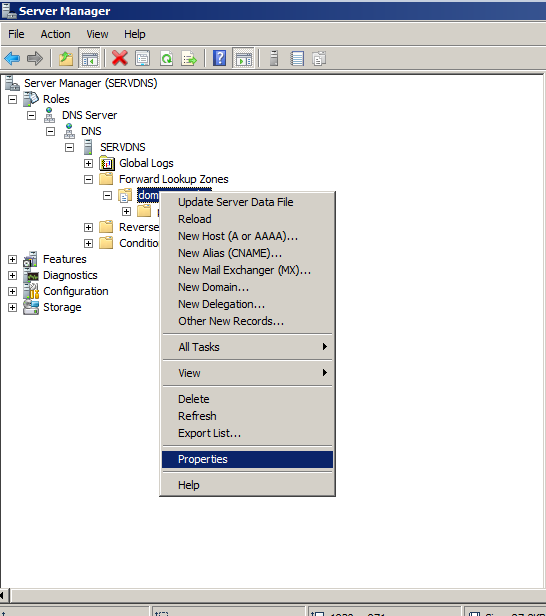Viewport: 546px width, 616px height.
Task: Click the New Server tower toolbar icon
Action: pyautogui.click(x=274, y=59)
